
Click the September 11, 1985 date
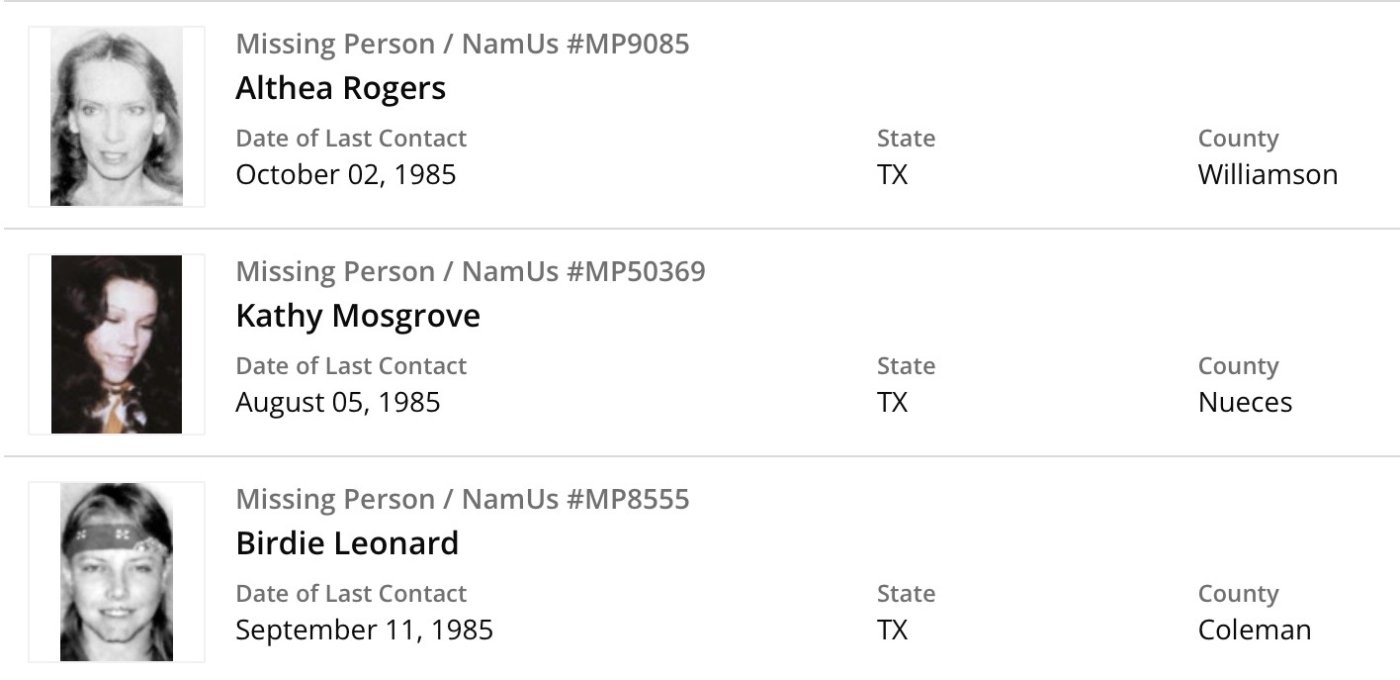point(364,630)
